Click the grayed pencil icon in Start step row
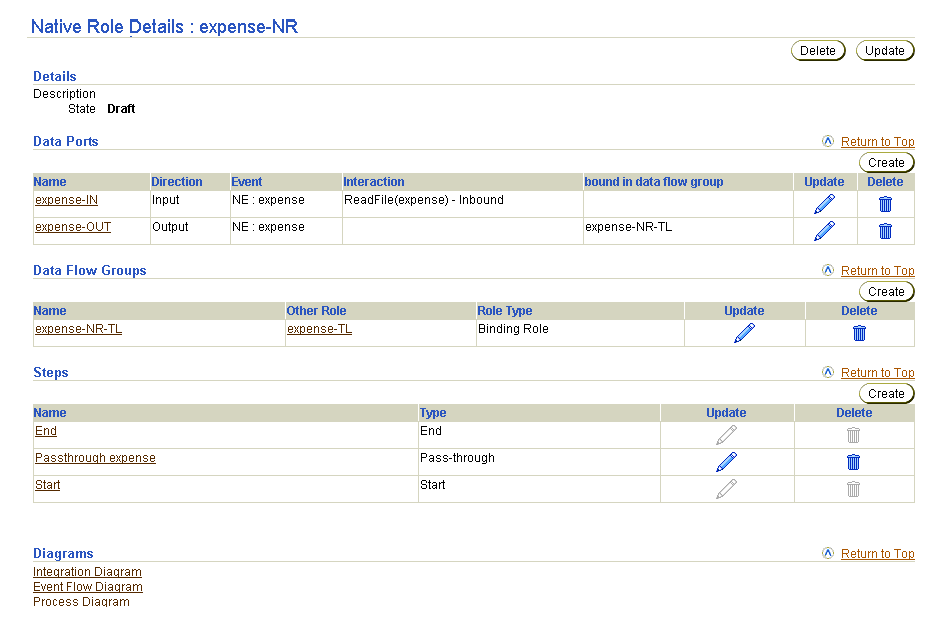950x634 pixels. point(726,489)
